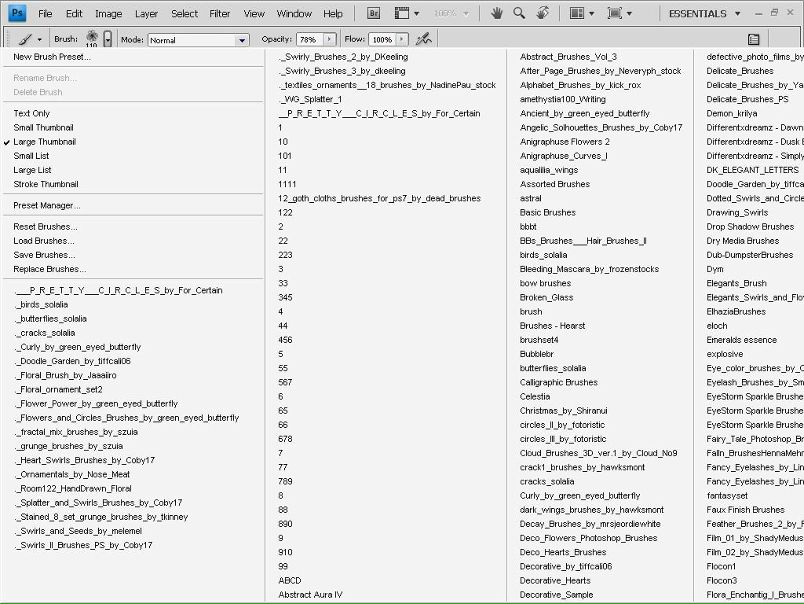Select the Rotate View tool
This screenshot has width=804, height=604.
coord(542,13)
